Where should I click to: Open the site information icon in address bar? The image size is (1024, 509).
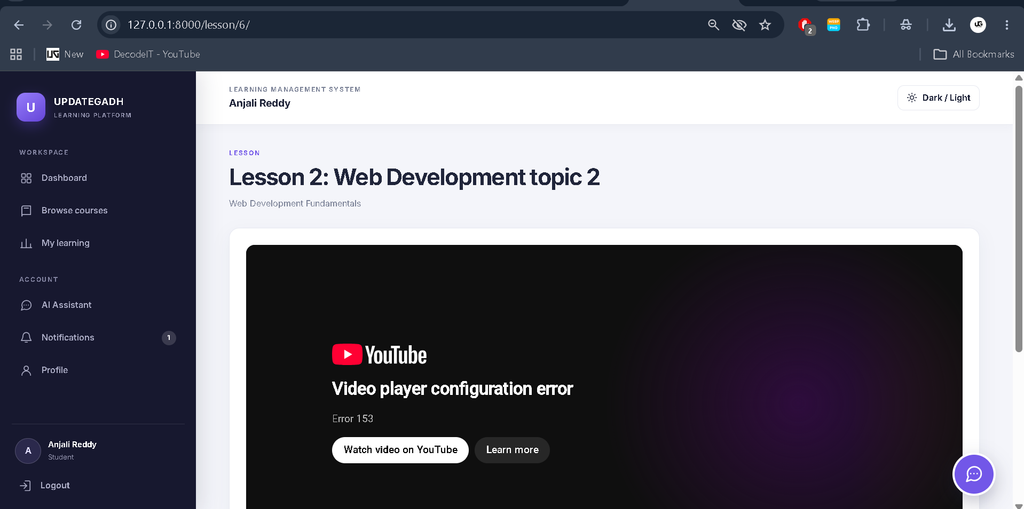click(112, 25)
